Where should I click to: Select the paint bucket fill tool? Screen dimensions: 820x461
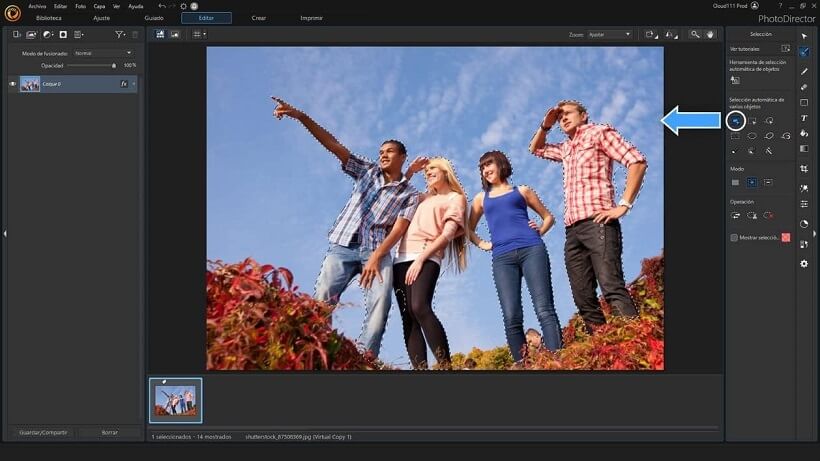804,134
